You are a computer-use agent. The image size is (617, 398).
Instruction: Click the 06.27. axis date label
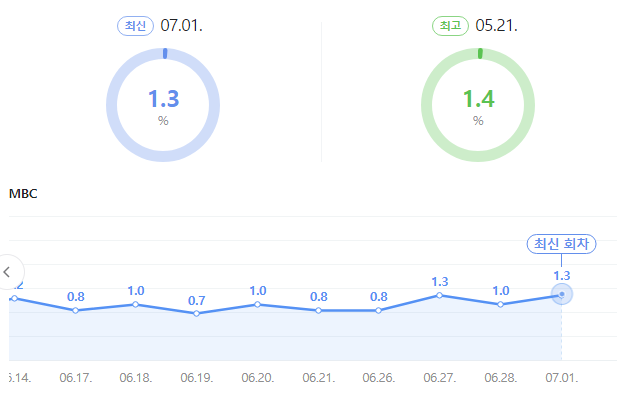pyautogui.click(x=440, y=378)
